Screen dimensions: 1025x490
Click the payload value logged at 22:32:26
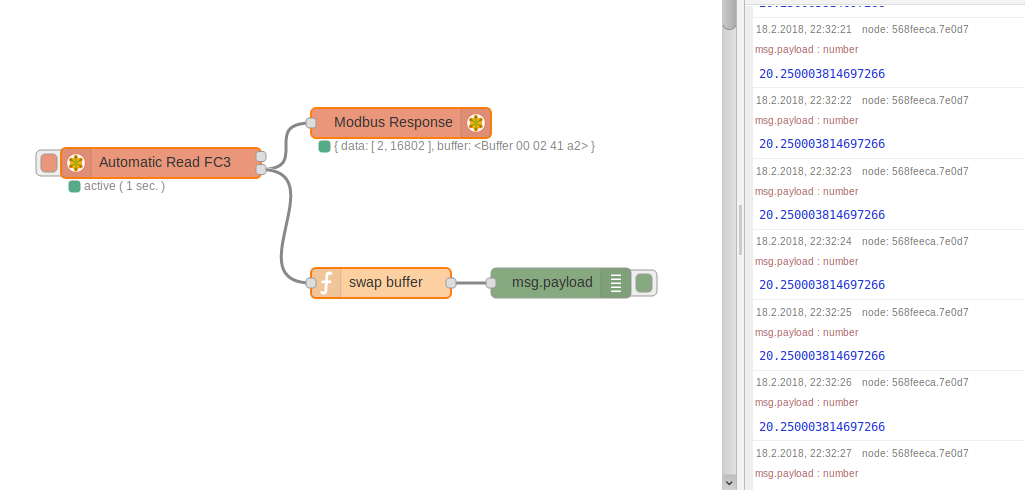click(x=822, y=427)
